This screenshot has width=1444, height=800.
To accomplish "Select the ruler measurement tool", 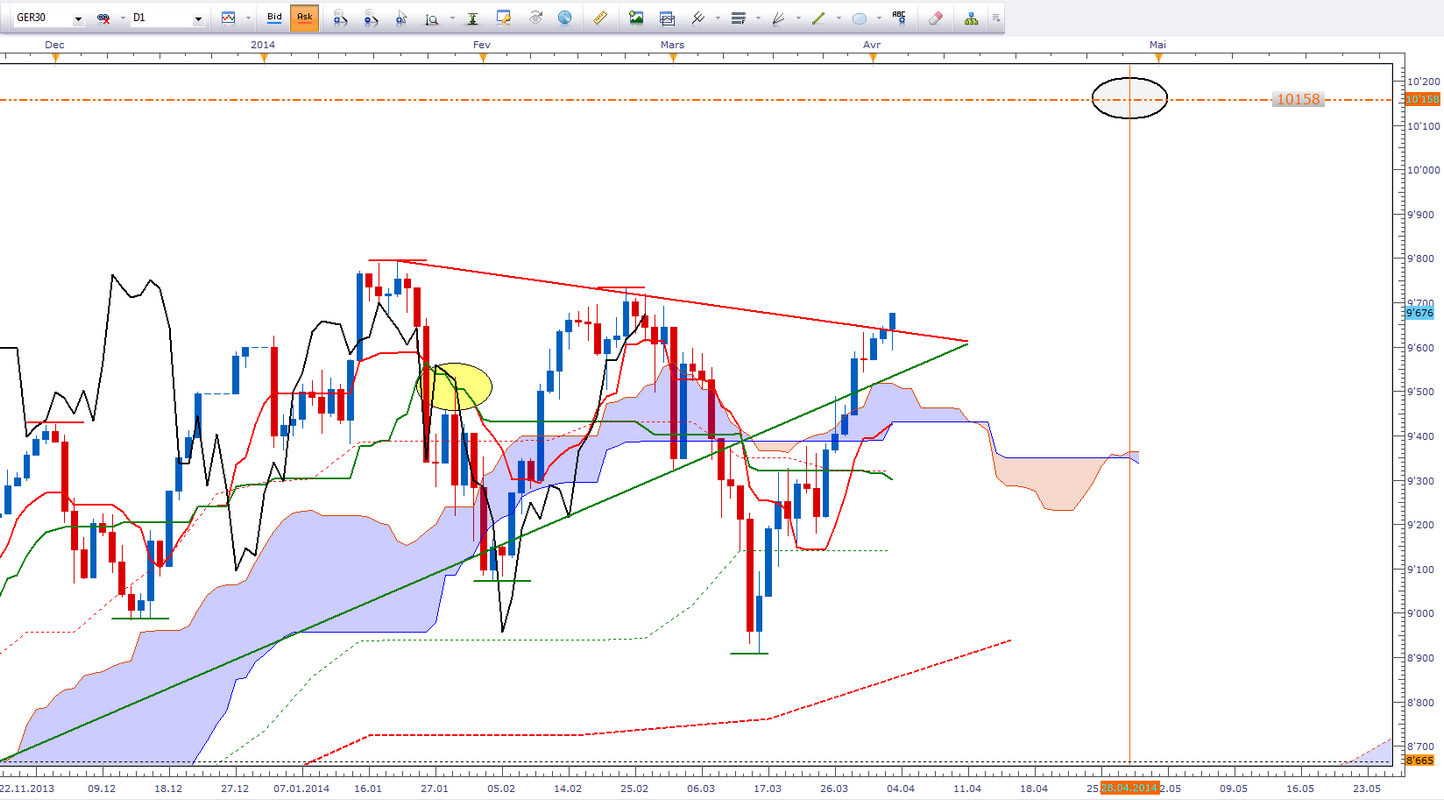I will point(600,18).
